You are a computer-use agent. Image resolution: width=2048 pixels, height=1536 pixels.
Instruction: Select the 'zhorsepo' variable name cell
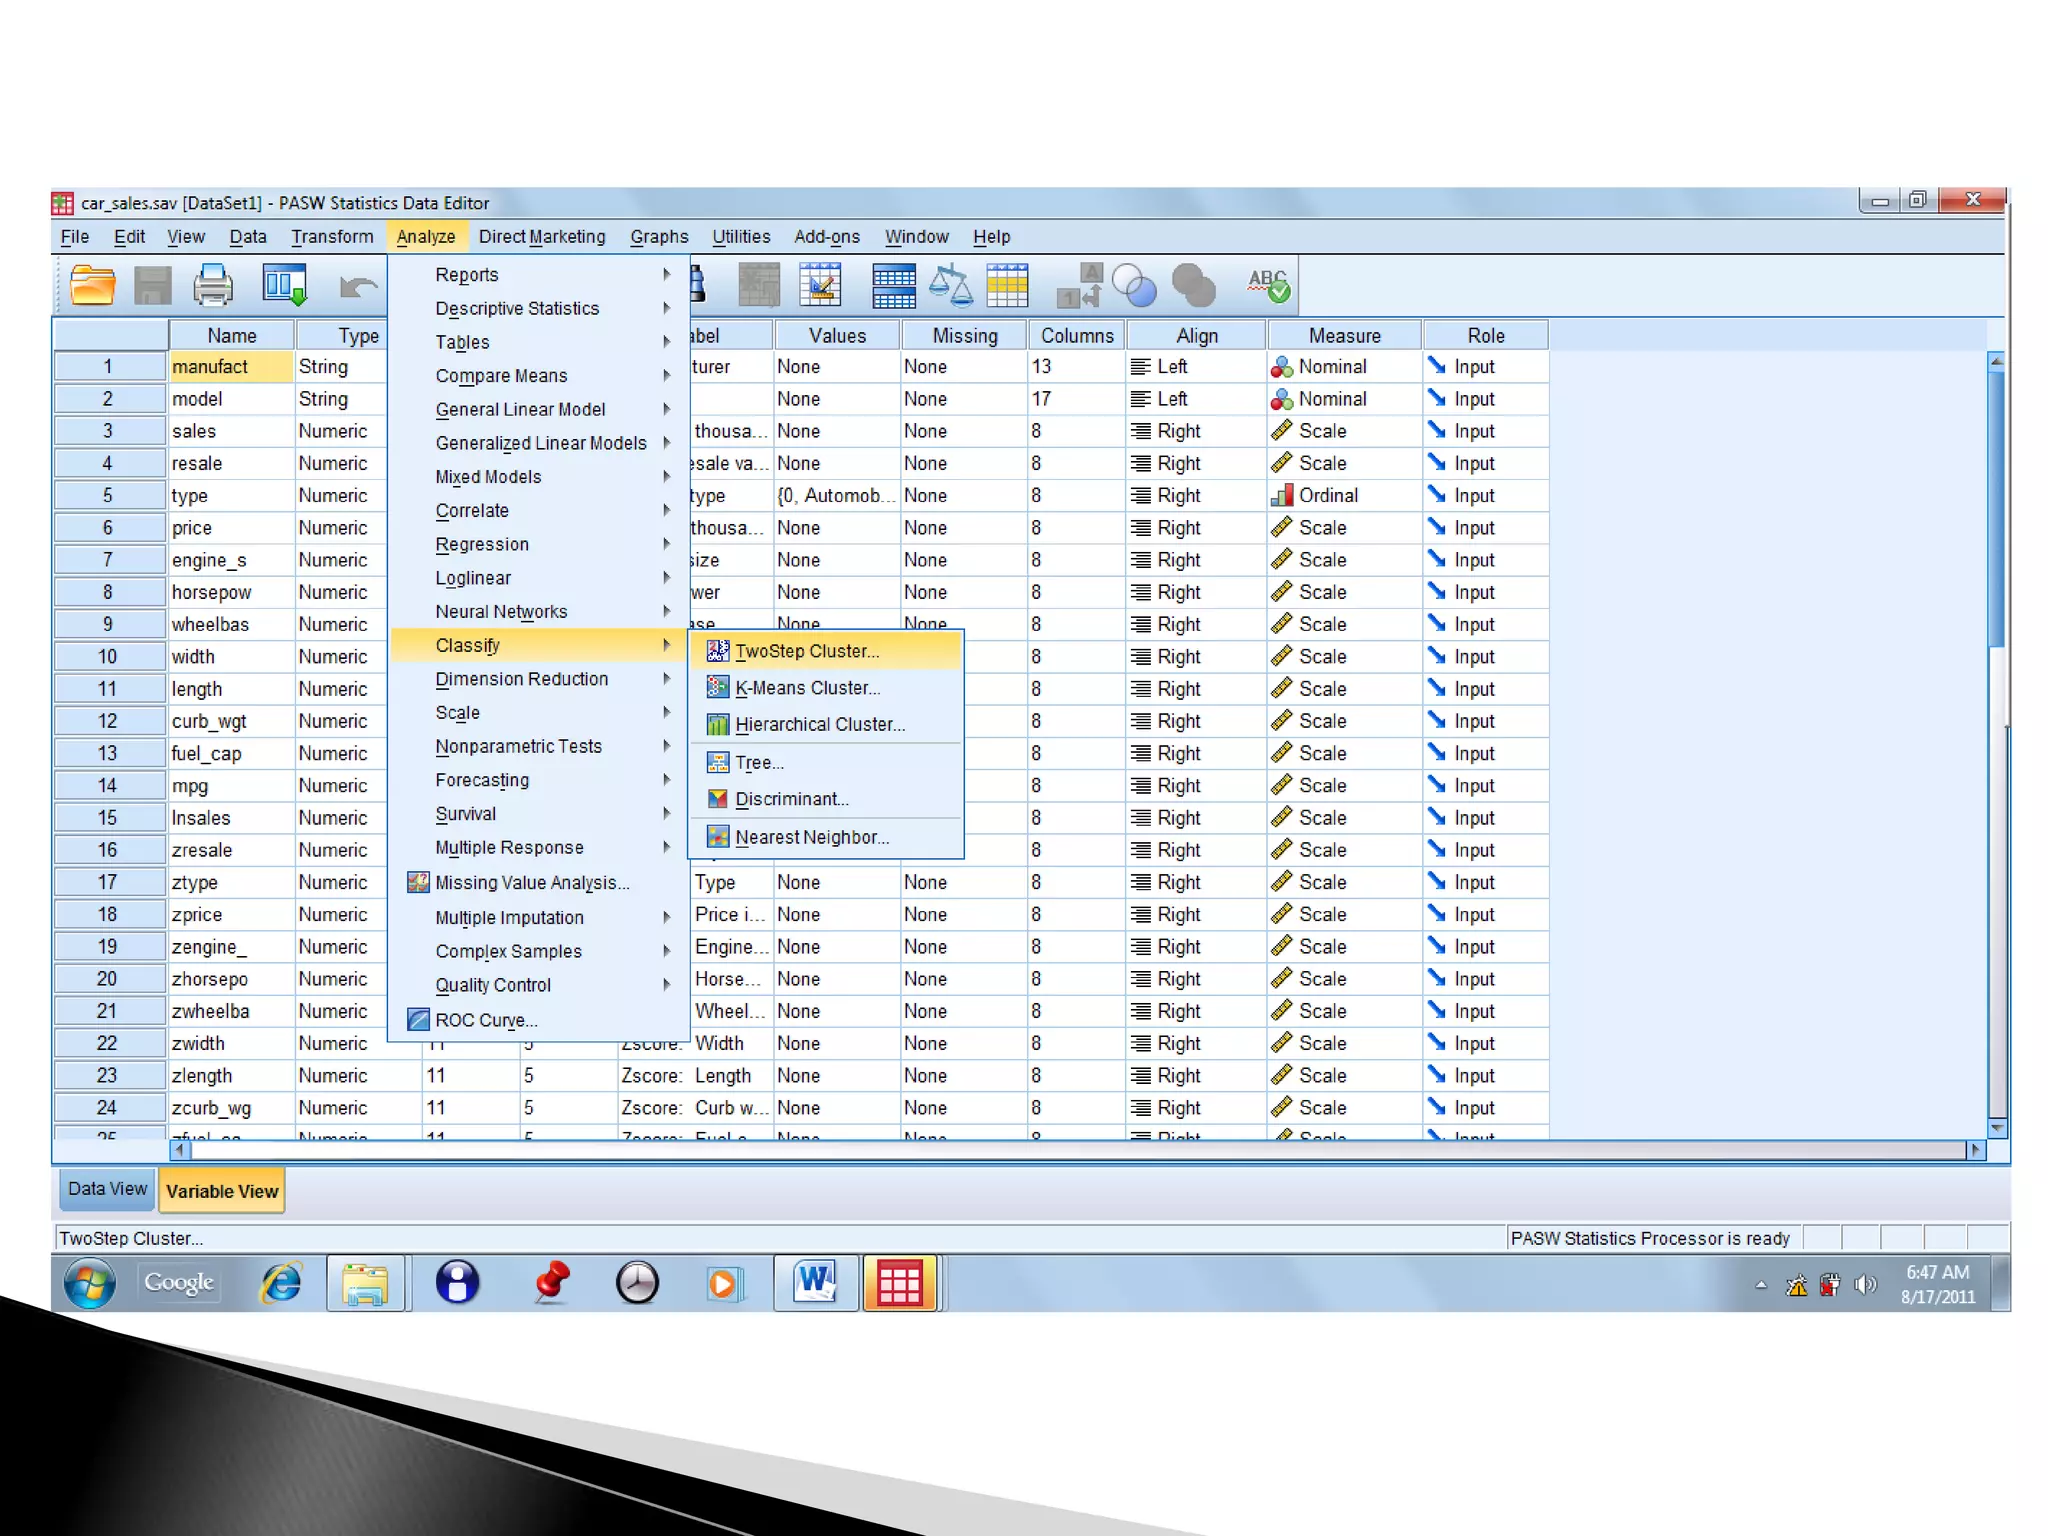(232, 980)
